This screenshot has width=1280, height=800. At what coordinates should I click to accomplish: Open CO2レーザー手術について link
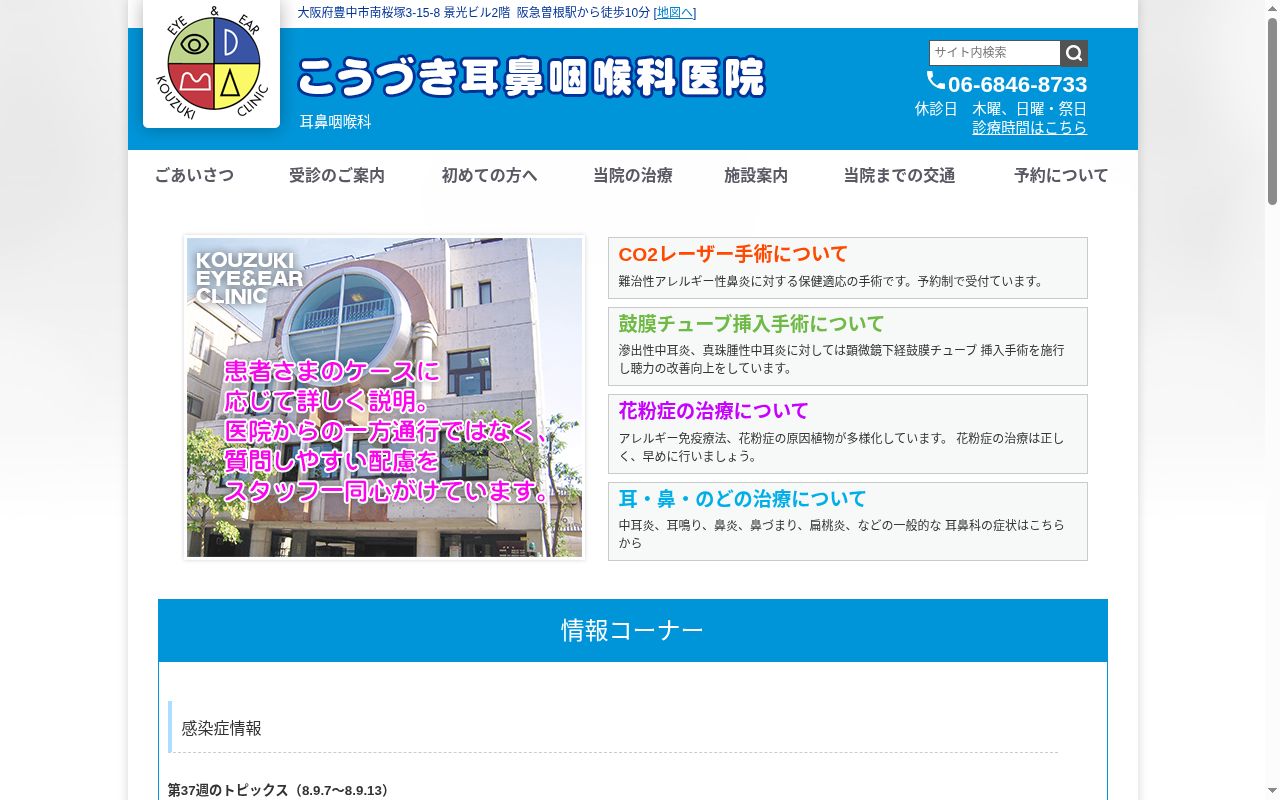[733, 254]
